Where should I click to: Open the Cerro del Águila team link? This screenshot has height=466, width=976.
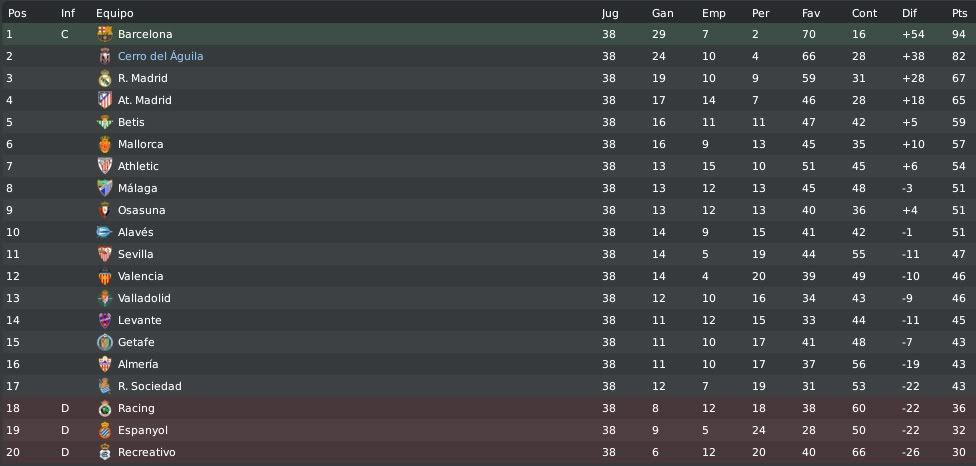tap(161, 56)
